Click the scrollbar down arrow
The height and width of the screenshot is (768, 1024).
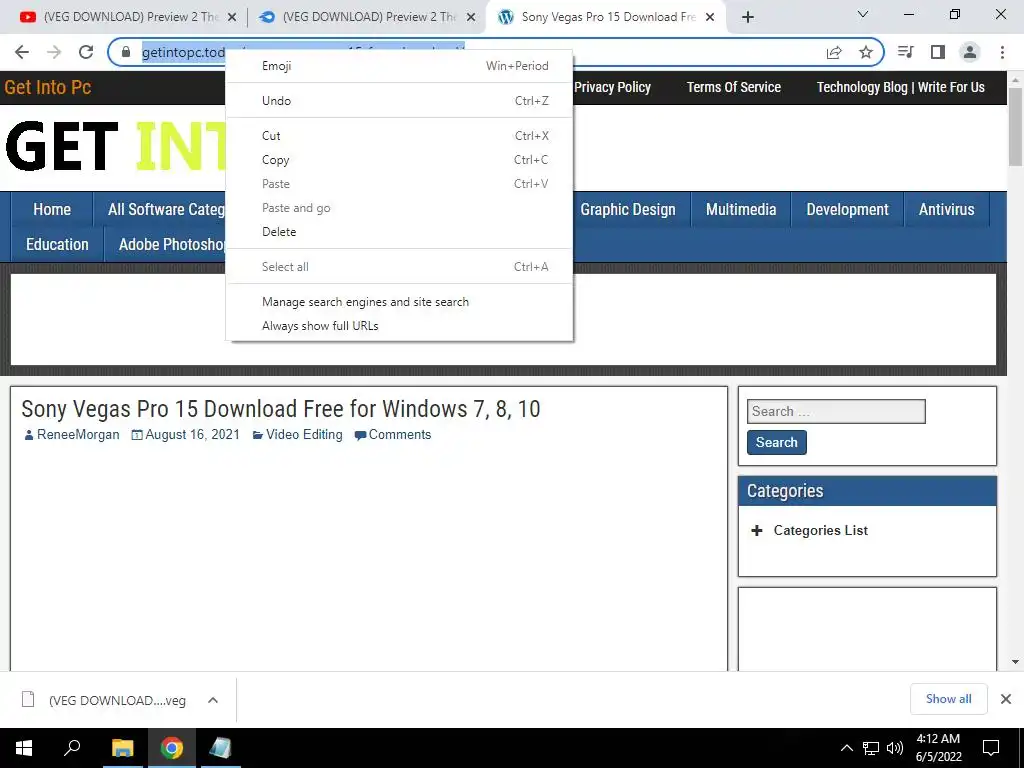click(x=1015, y=662)
